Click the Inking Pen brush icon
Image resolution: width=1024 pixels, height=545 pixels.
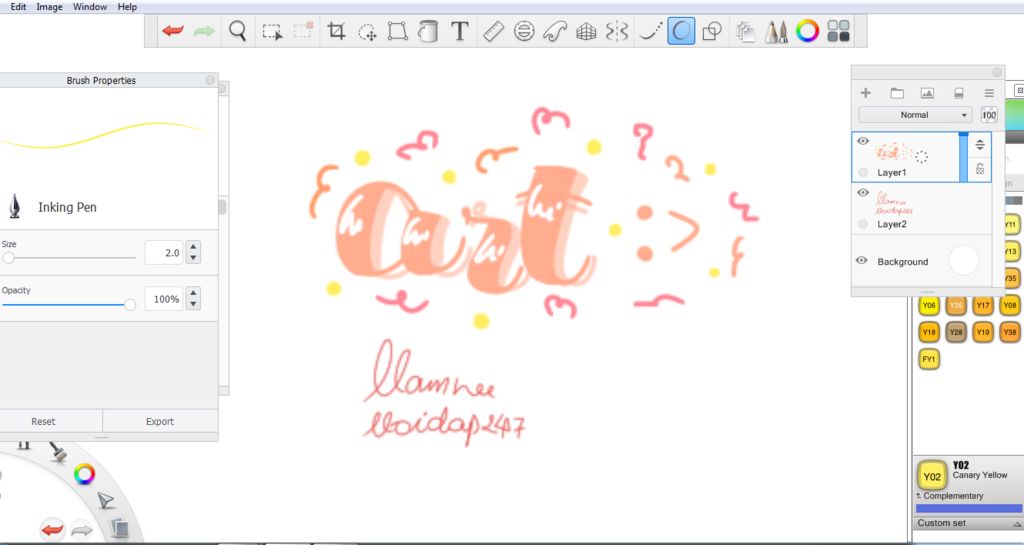pyautogui.click(x=14, y=206)
